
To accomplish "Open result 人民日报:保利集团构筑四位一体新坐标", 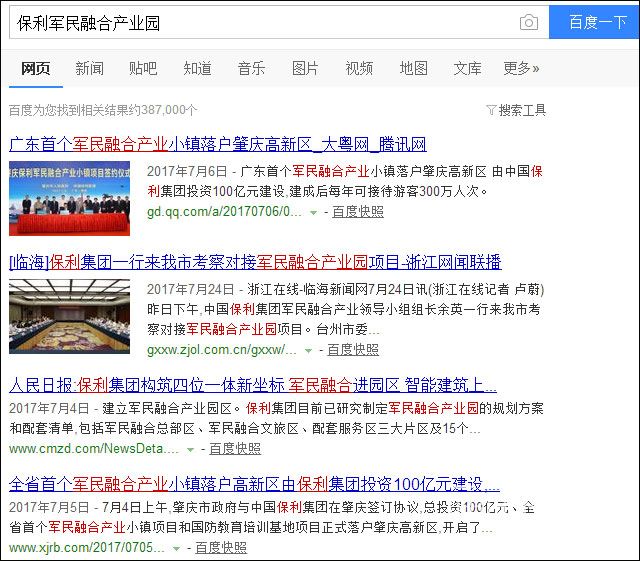I will click(253, 385).
